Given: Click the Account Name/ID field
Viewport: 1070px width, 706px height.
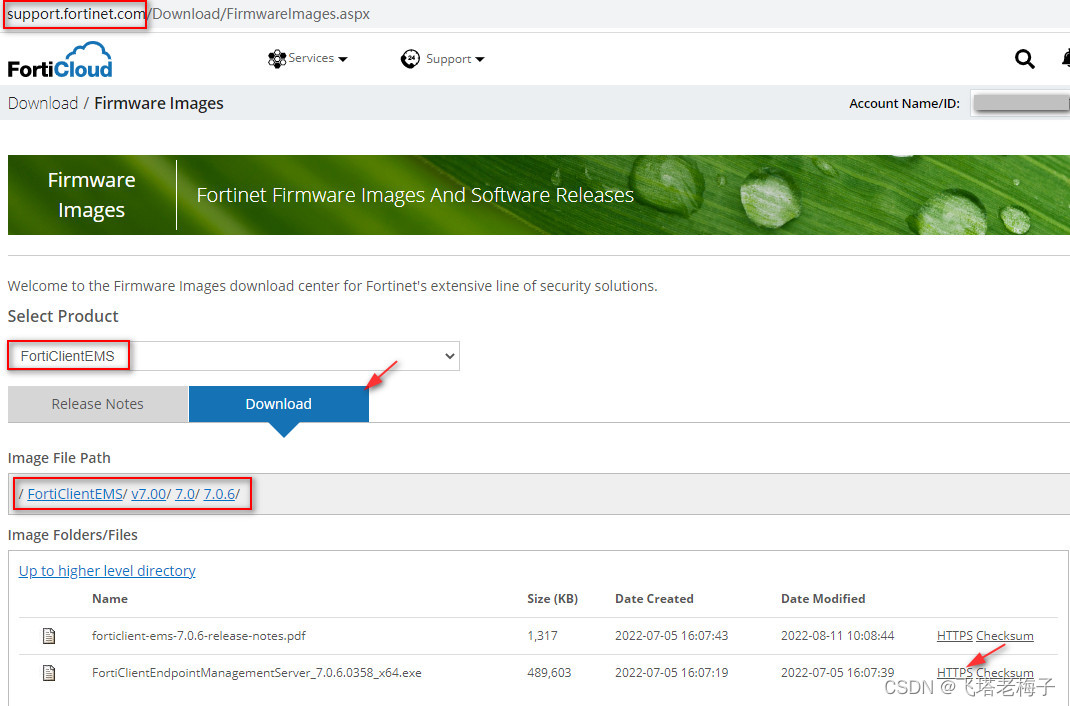Looking at the screenshot, I should point(1020,103).
